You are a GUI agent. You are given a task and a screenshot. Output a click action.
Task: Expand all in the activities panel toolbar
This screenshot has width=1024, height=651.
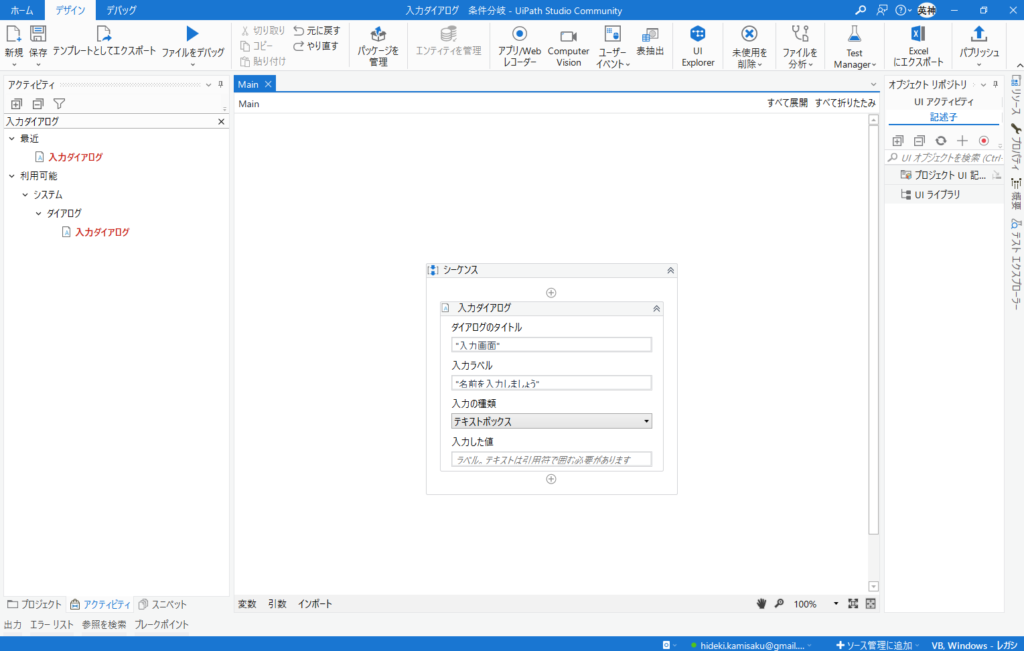point(16,103)
